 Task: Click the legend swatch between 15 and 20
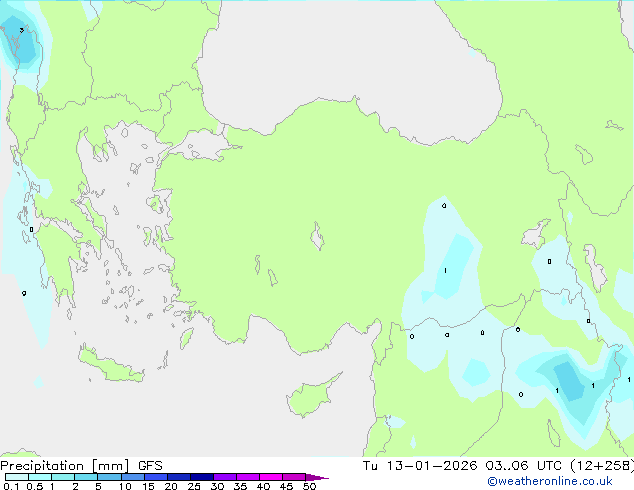[x=156, y=477]
